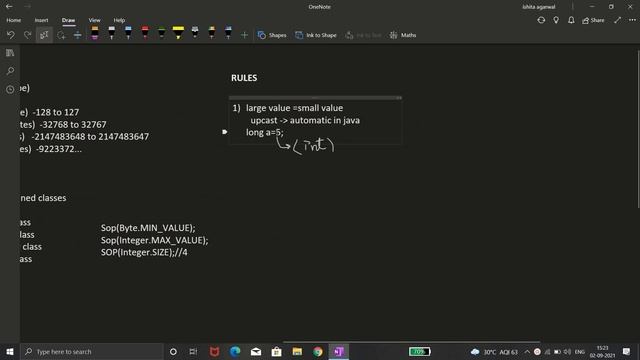Image resolution: width=640 pixels, height=360 pixels.
Task: Add a new pen with plus button
Action: coord(244,35)
